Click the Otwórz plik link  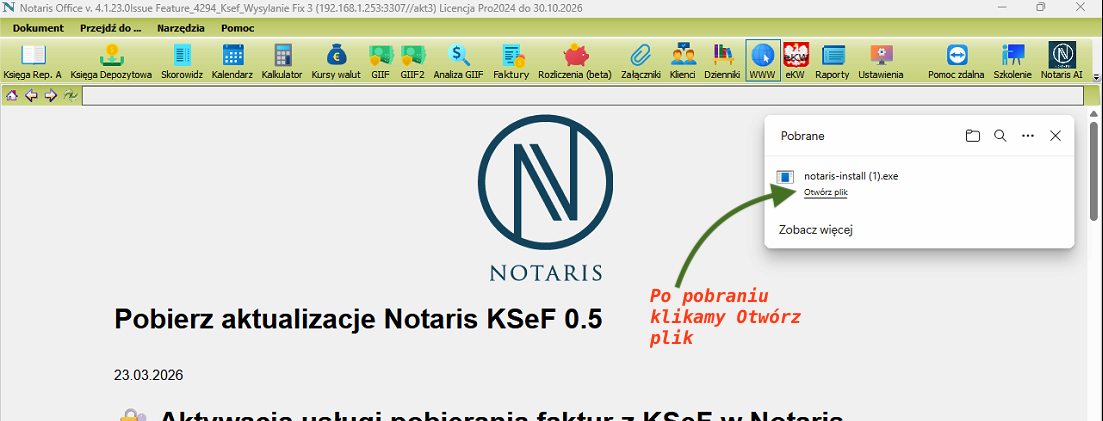tap(825, 192)
